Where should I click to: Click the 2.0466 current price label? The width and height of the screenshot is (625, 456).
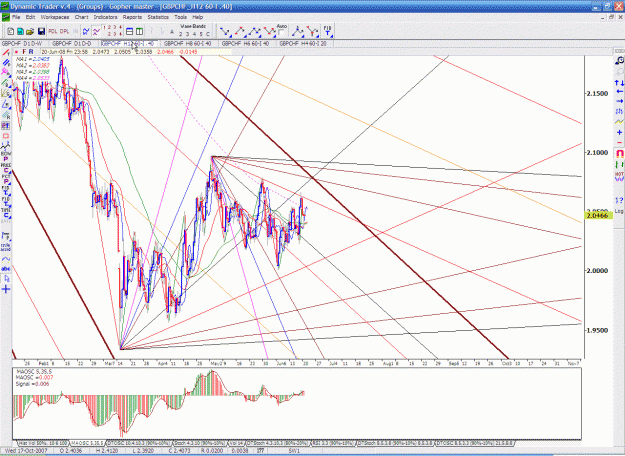(598, 216)
